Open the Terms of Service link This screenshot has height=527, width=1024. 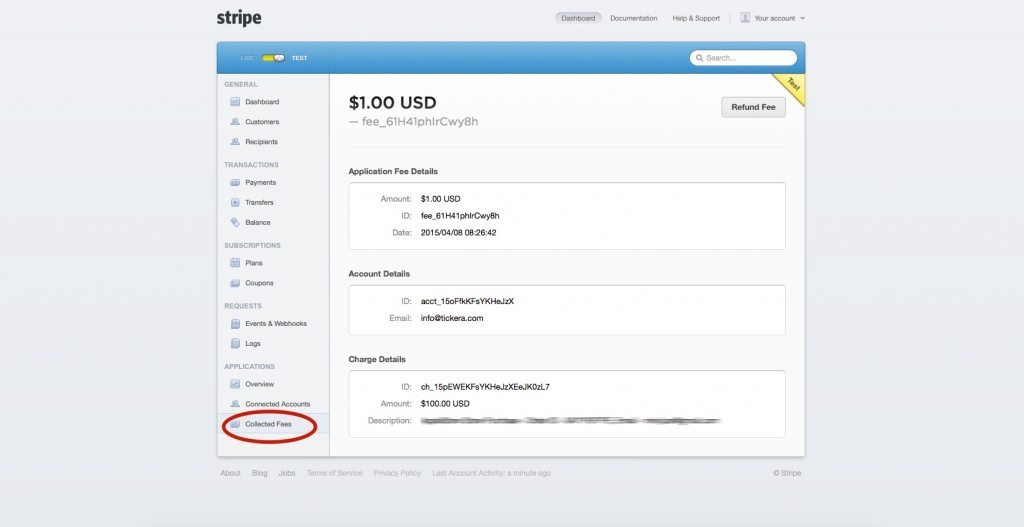tap(334, 473)
